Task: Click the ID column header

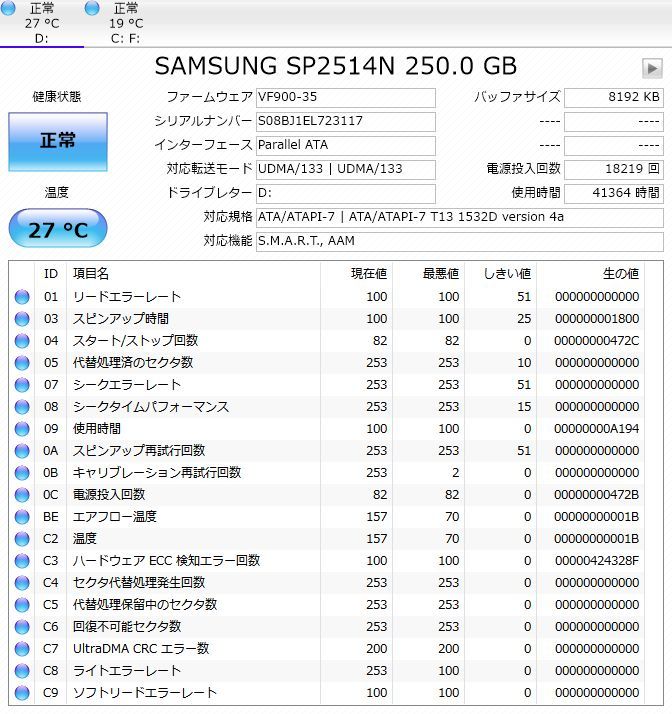Action: pos(51,274)
